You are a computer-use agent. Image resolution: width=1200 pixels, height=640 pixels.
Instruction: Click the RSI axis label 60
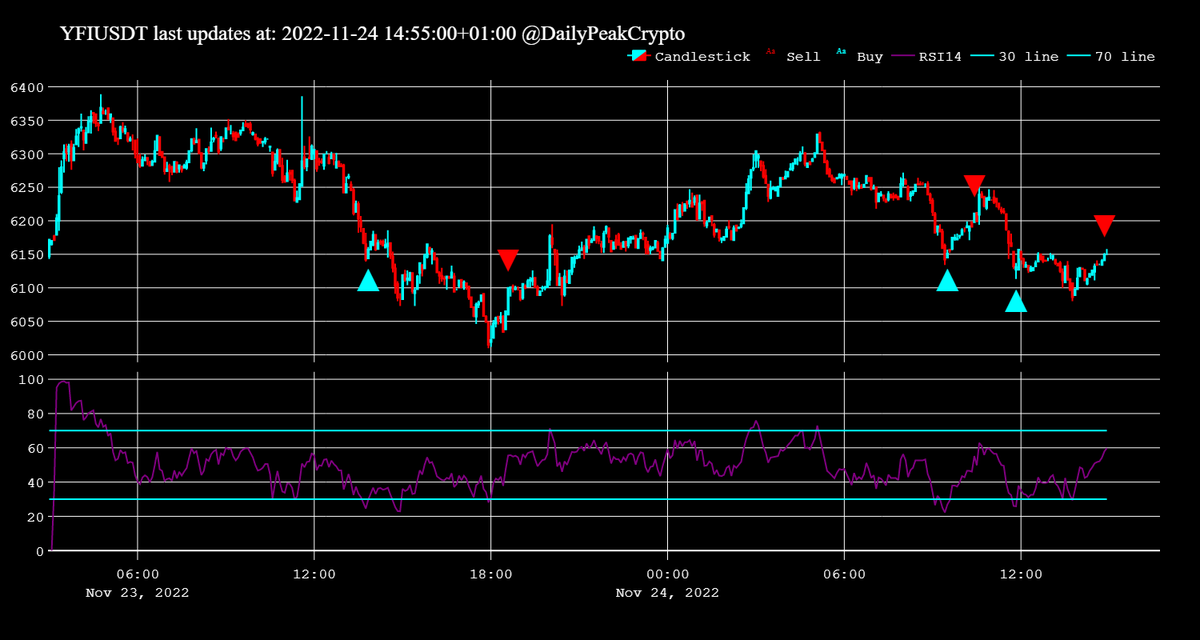point(33,448)
